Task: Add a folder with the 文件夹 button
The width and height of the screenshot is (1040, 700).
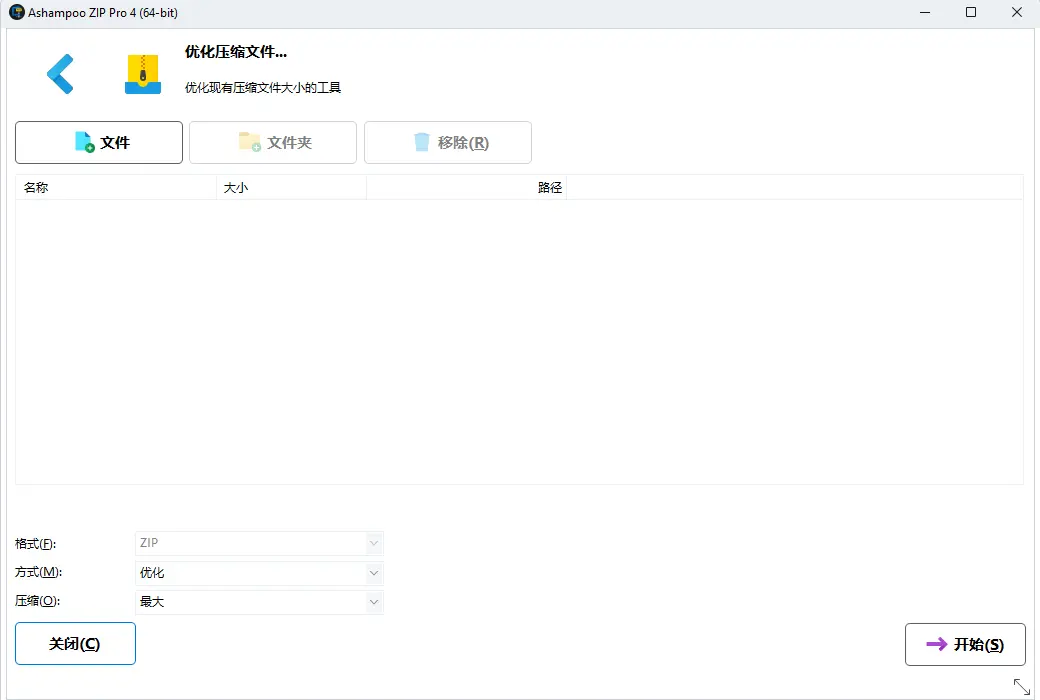Action: pos(273,143)
